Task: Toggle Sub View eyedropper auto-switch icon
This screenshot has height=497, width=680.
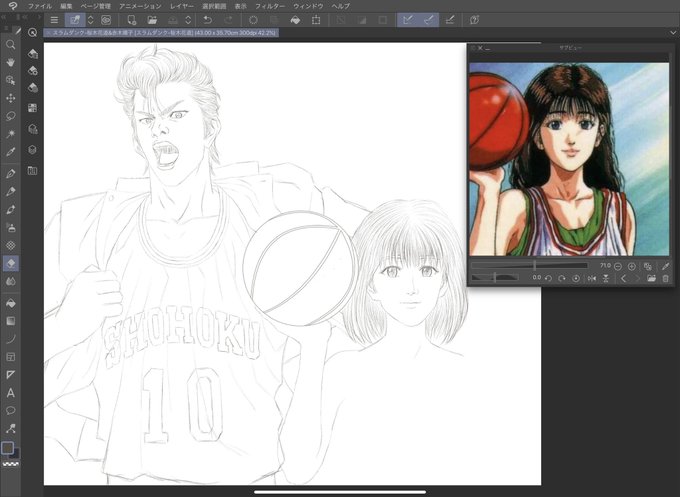Action: (x=666, y=266)
